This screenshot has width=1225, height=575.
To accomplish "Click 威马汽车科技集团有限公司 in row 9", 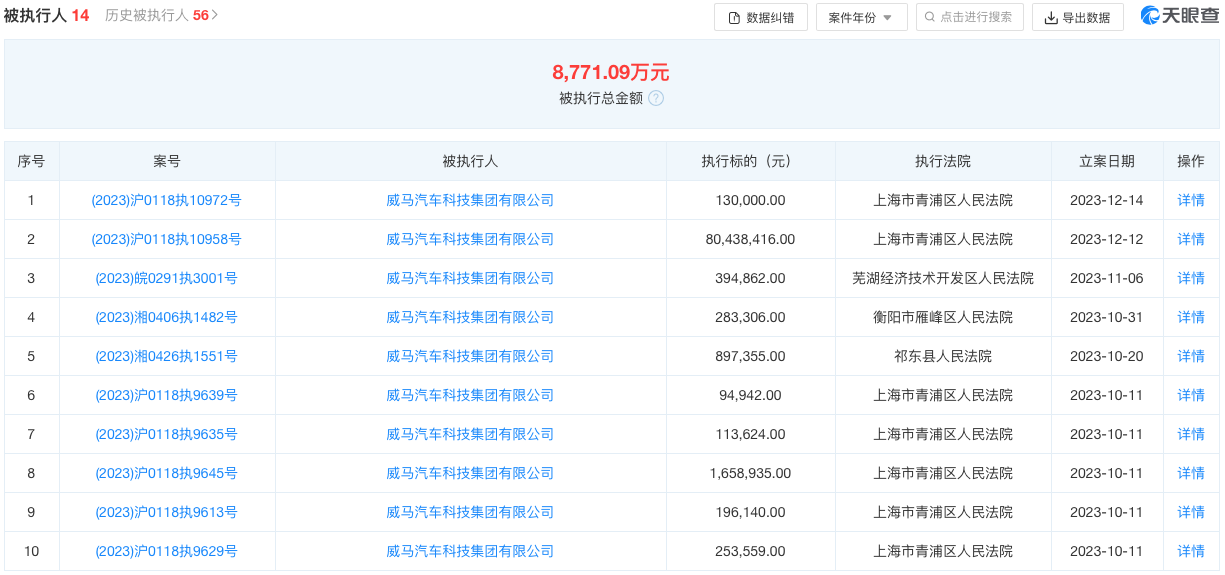I will pyautogui.click(x=470, y=512).
